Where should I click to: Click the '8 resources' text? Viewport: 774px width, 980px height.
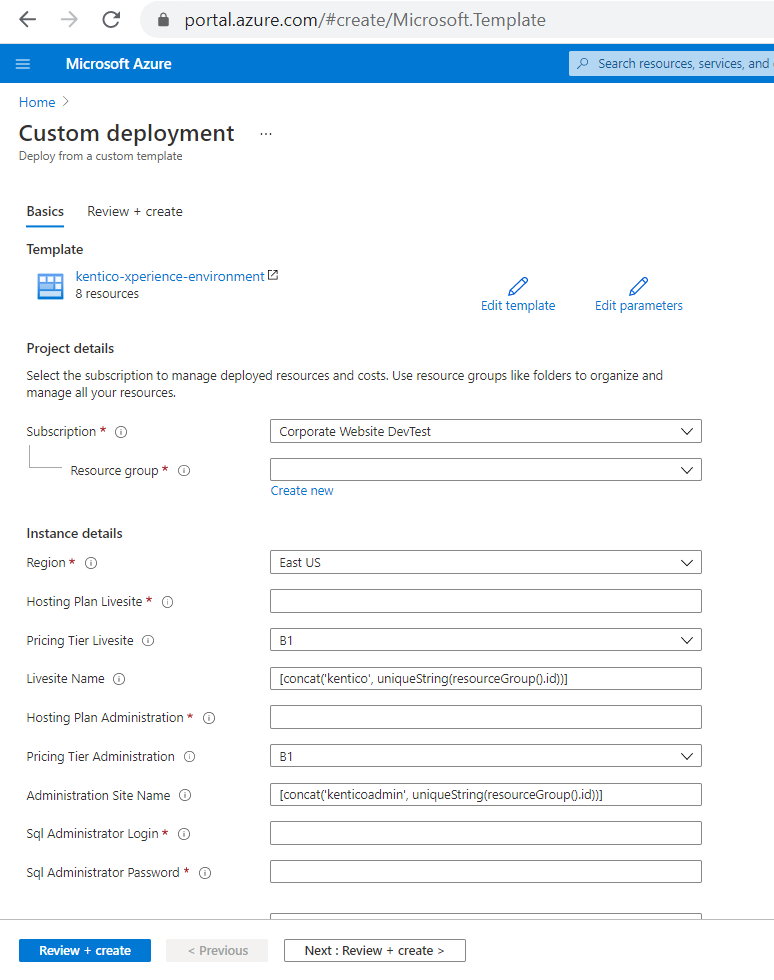click(107, 294)
